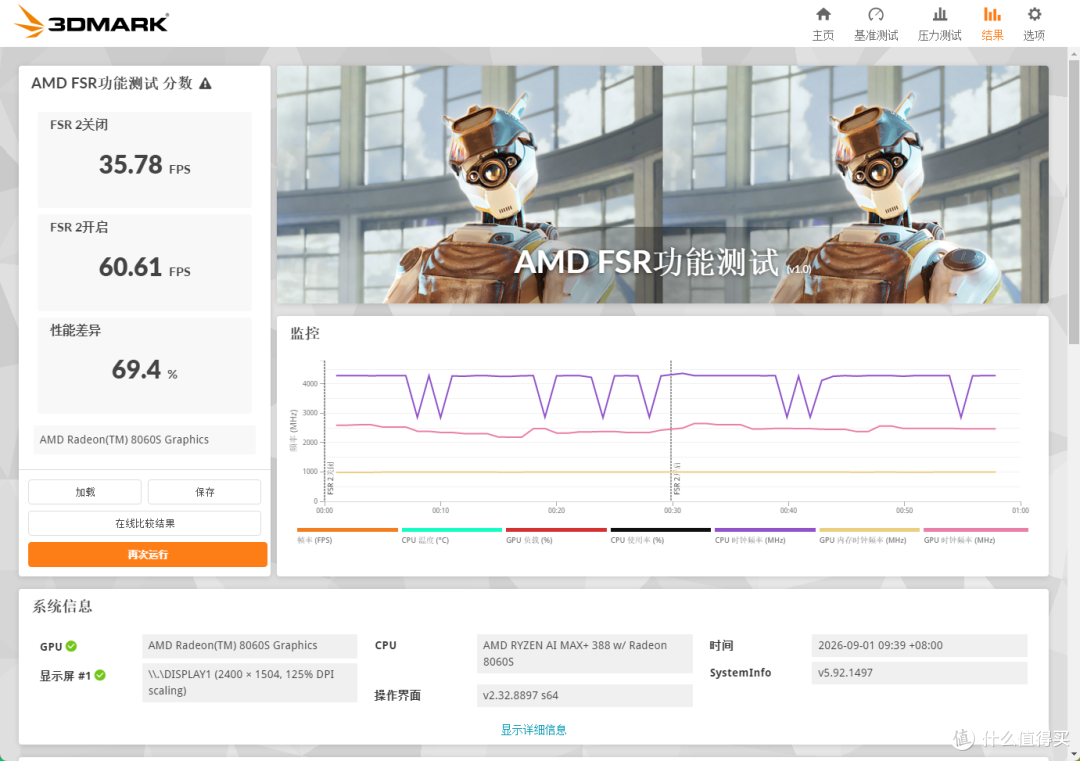Click the 00:30 time axis label

672,510
